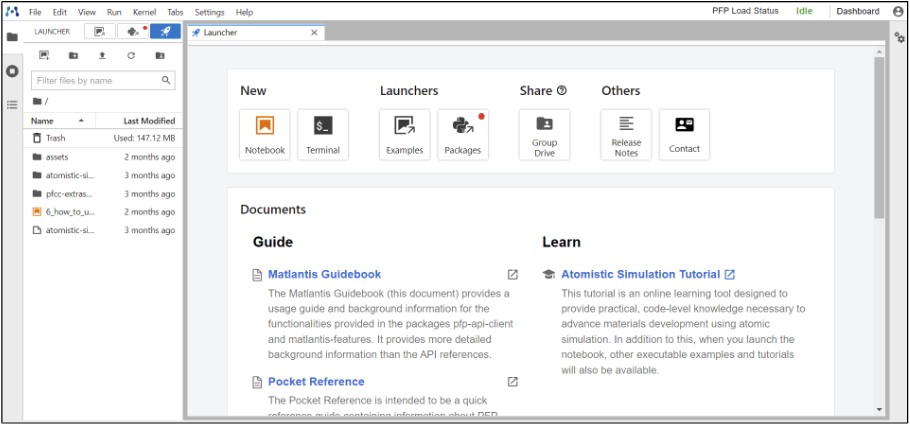Click the upload files icon
The image size is (910, 425).
(102, 55)
